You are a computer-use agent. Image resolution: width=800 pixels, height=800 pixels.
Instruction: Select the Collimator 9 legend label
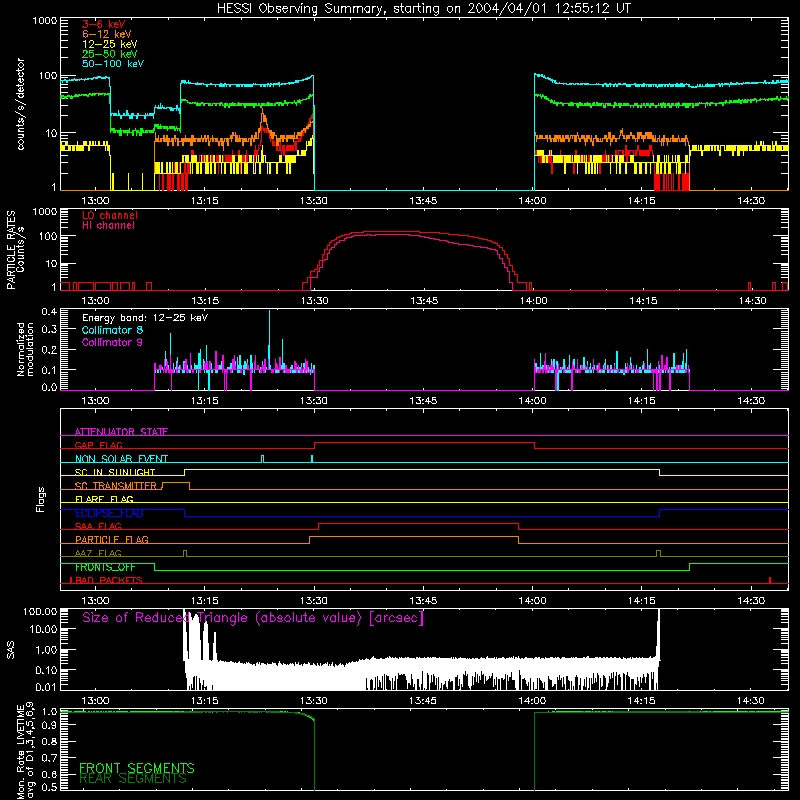(x=112, y=342)
